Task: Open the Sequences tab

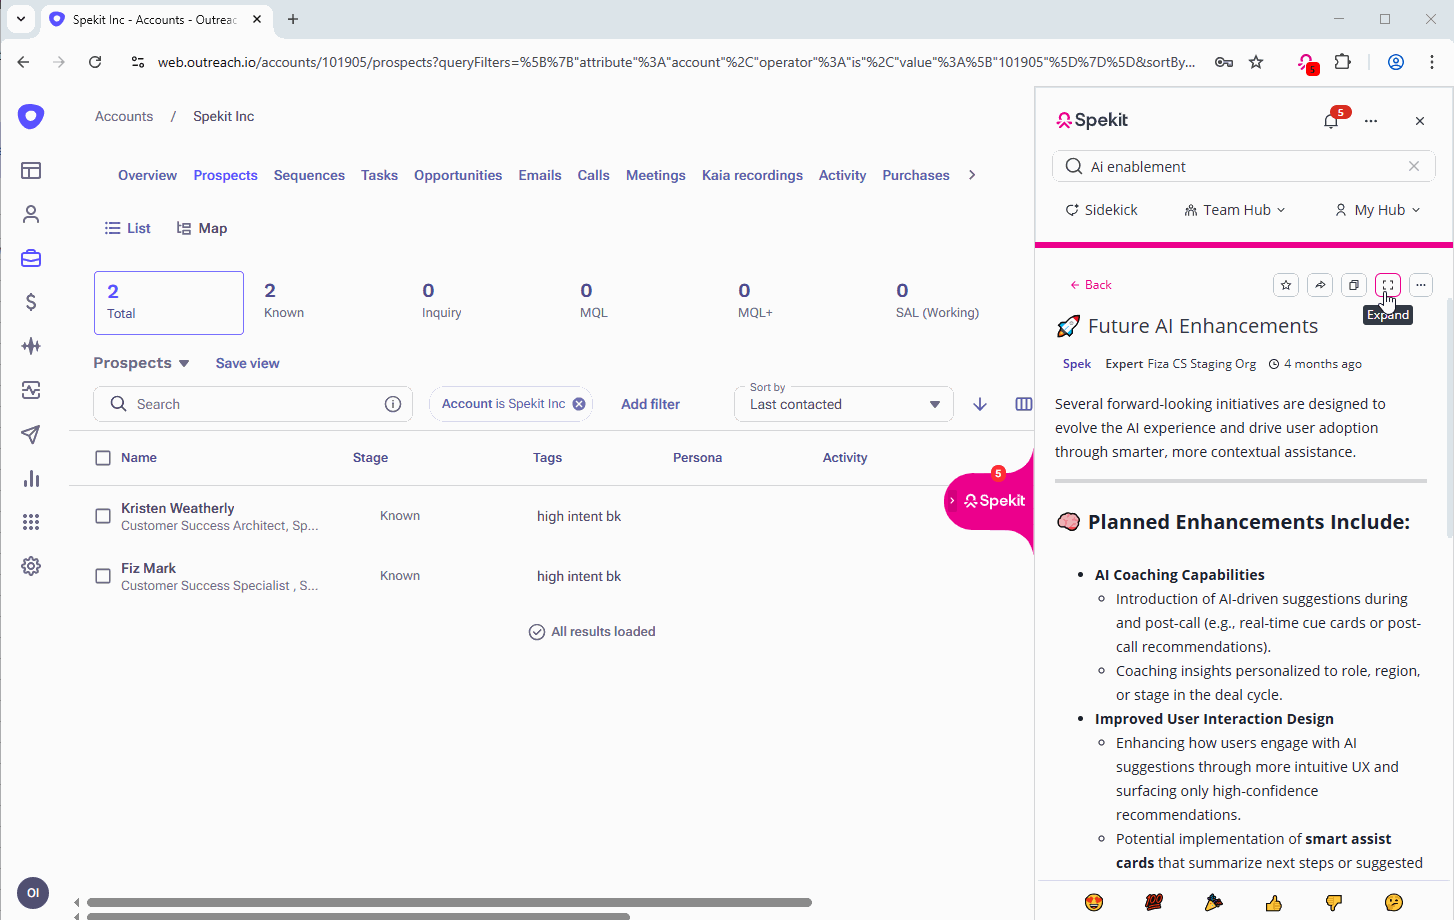Action: (x=309, y=175)
